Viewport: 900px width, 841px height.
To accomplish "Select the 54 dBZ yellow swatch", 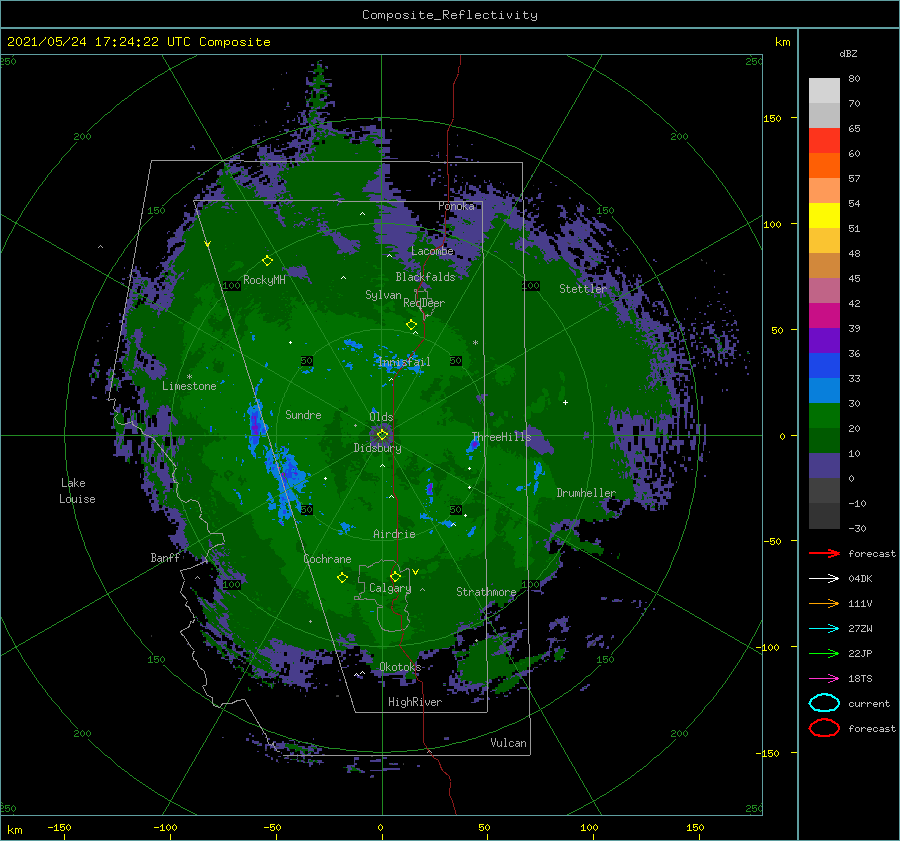I will [824, 215].
